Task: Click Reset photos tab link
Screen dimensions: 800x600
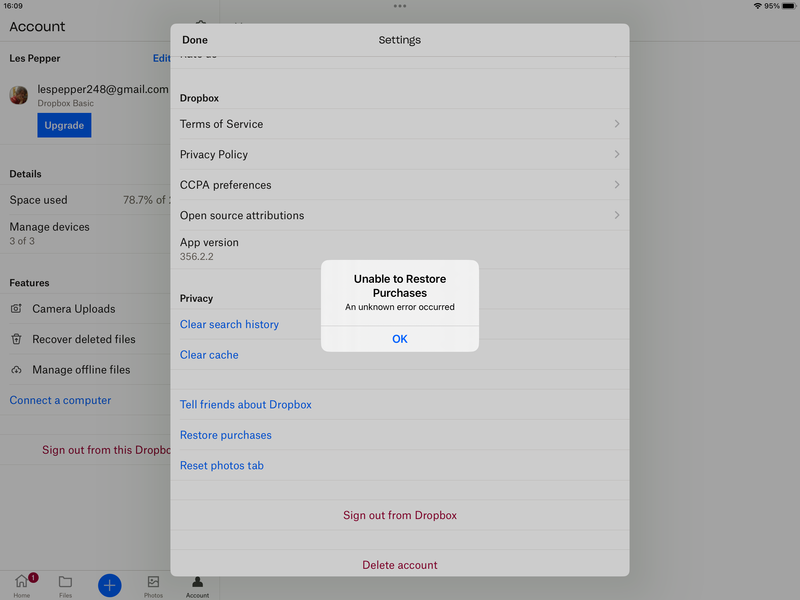Action: pos(221,465)
